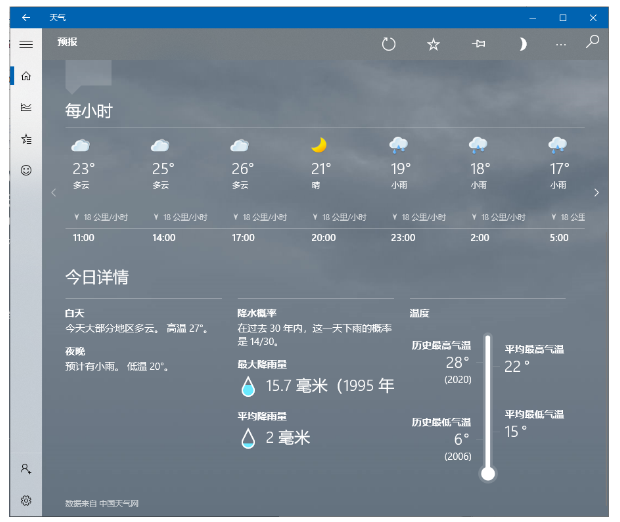The height and width of the screenshot is (522, 620).
Task: Open the historical weather chart icon
Action: pyautogui.click(x=26, y=107)
